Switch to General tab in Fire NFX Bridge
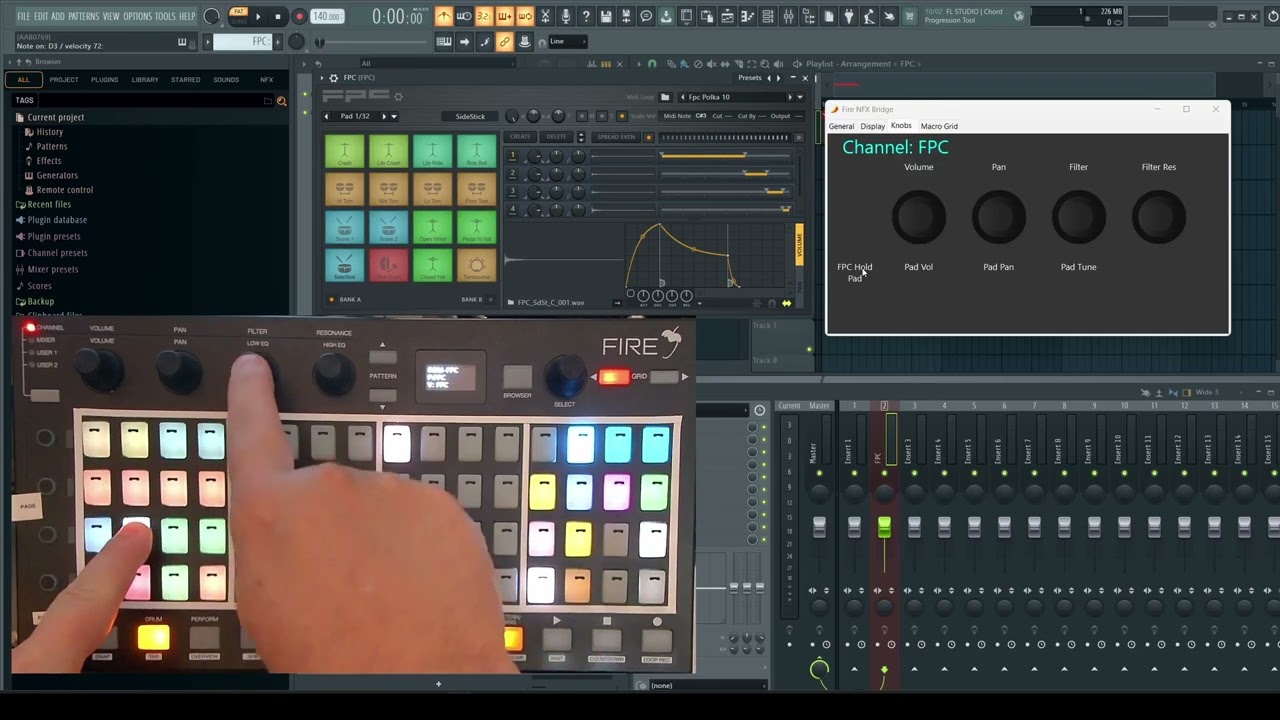Screen dimensions: 1280x720 click(x=841, y=126)
